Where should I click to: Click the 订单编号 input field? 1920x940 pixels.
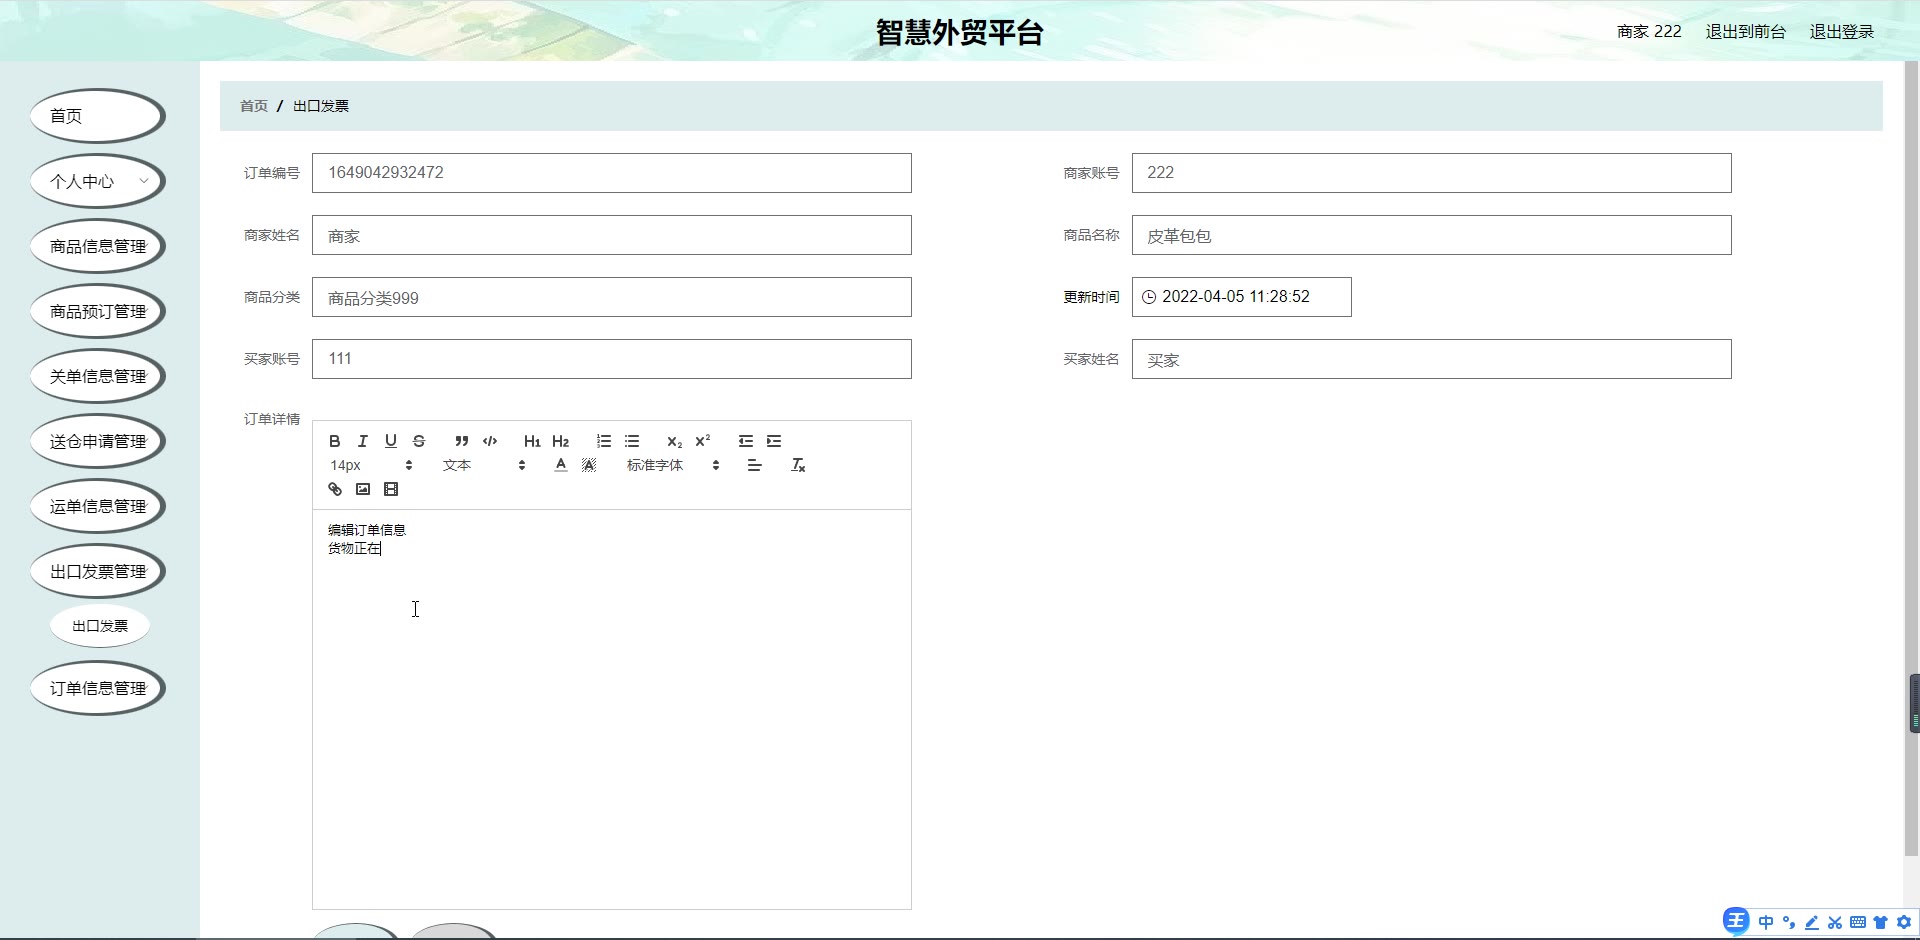tap(612, 173)
